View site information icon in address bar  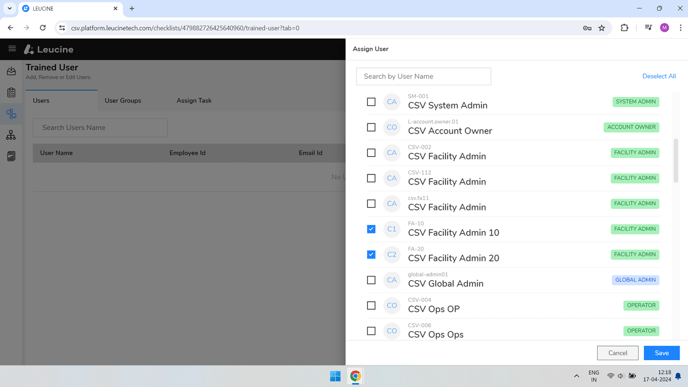(x=62, y=28)
